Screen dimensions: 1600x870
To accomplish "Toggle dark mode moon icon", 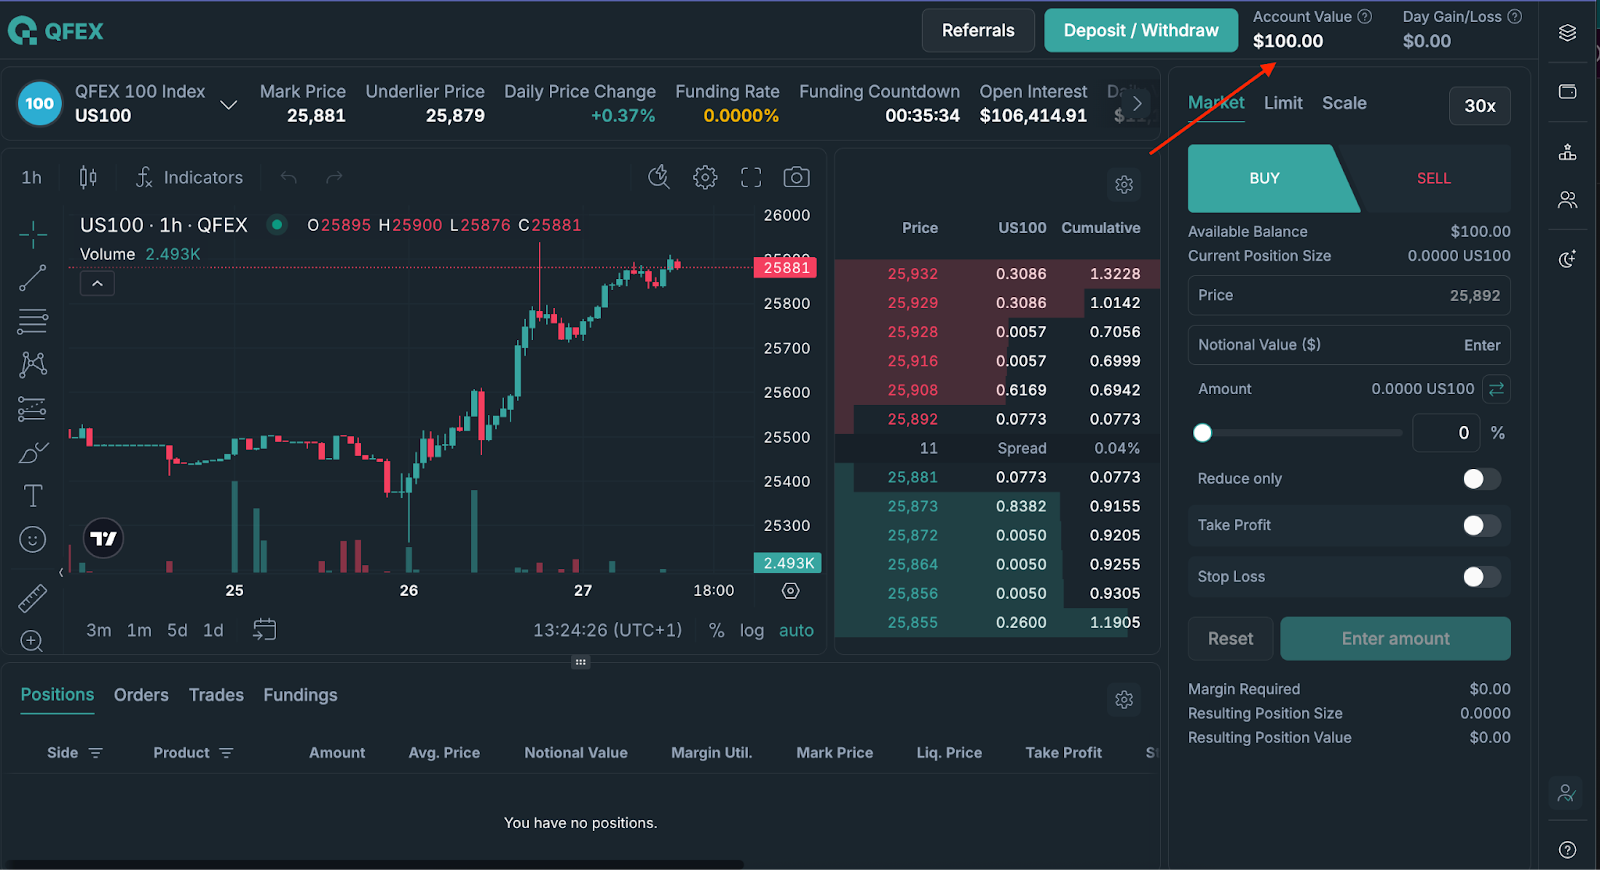I will tap(1568, 259).
